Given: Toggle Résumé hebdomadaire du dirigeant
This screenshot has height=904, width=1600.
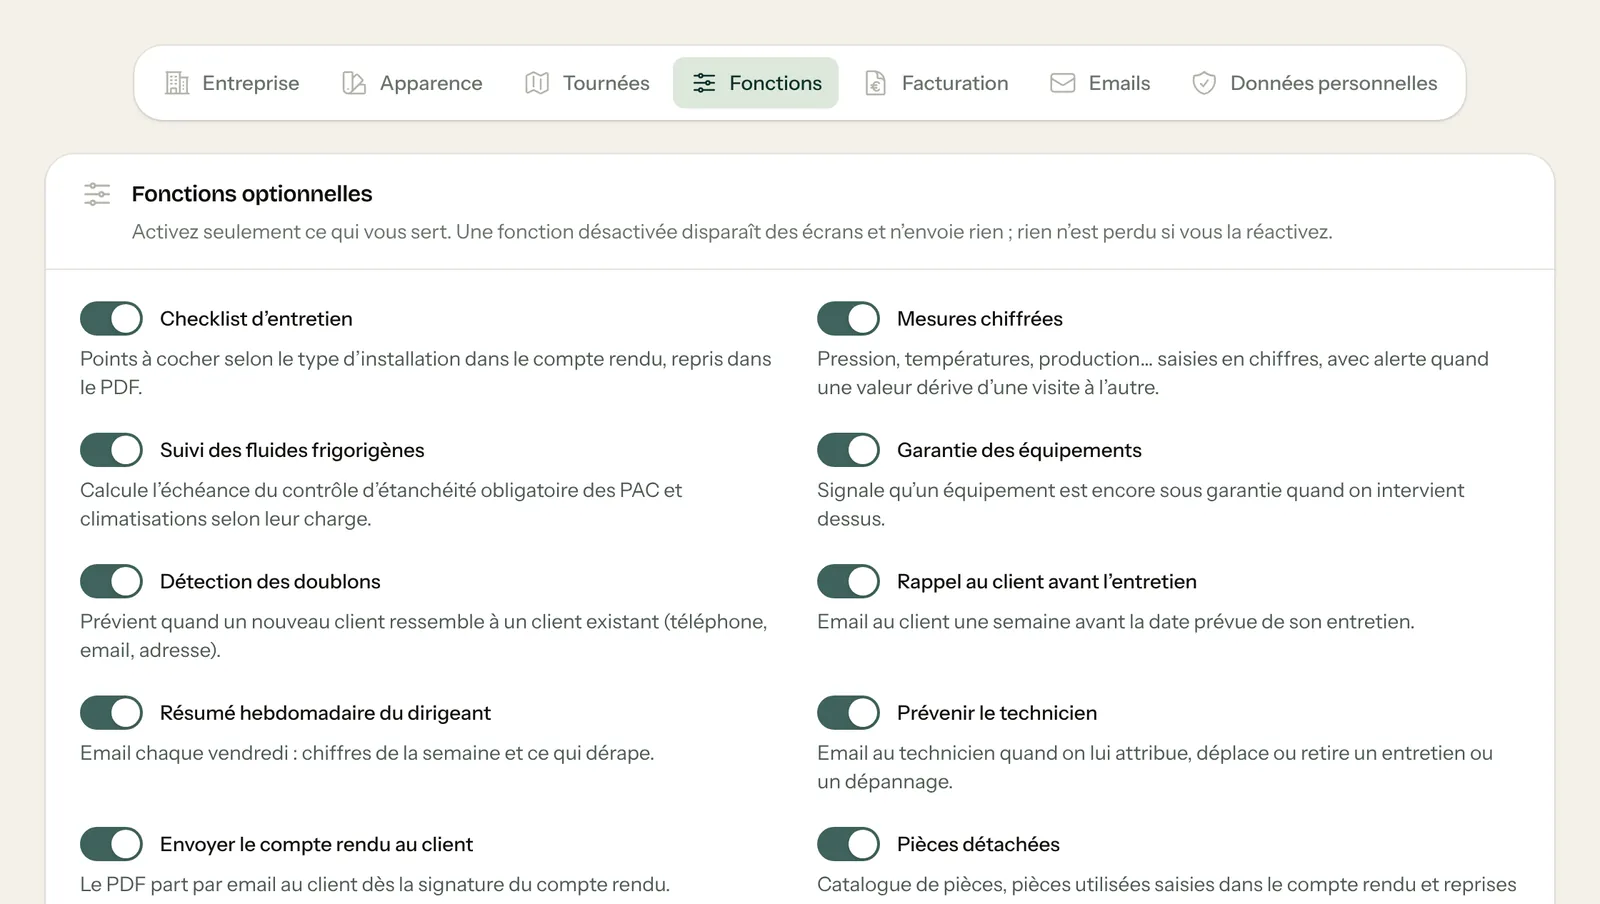Looking at the screenshot, I should 111,713.
